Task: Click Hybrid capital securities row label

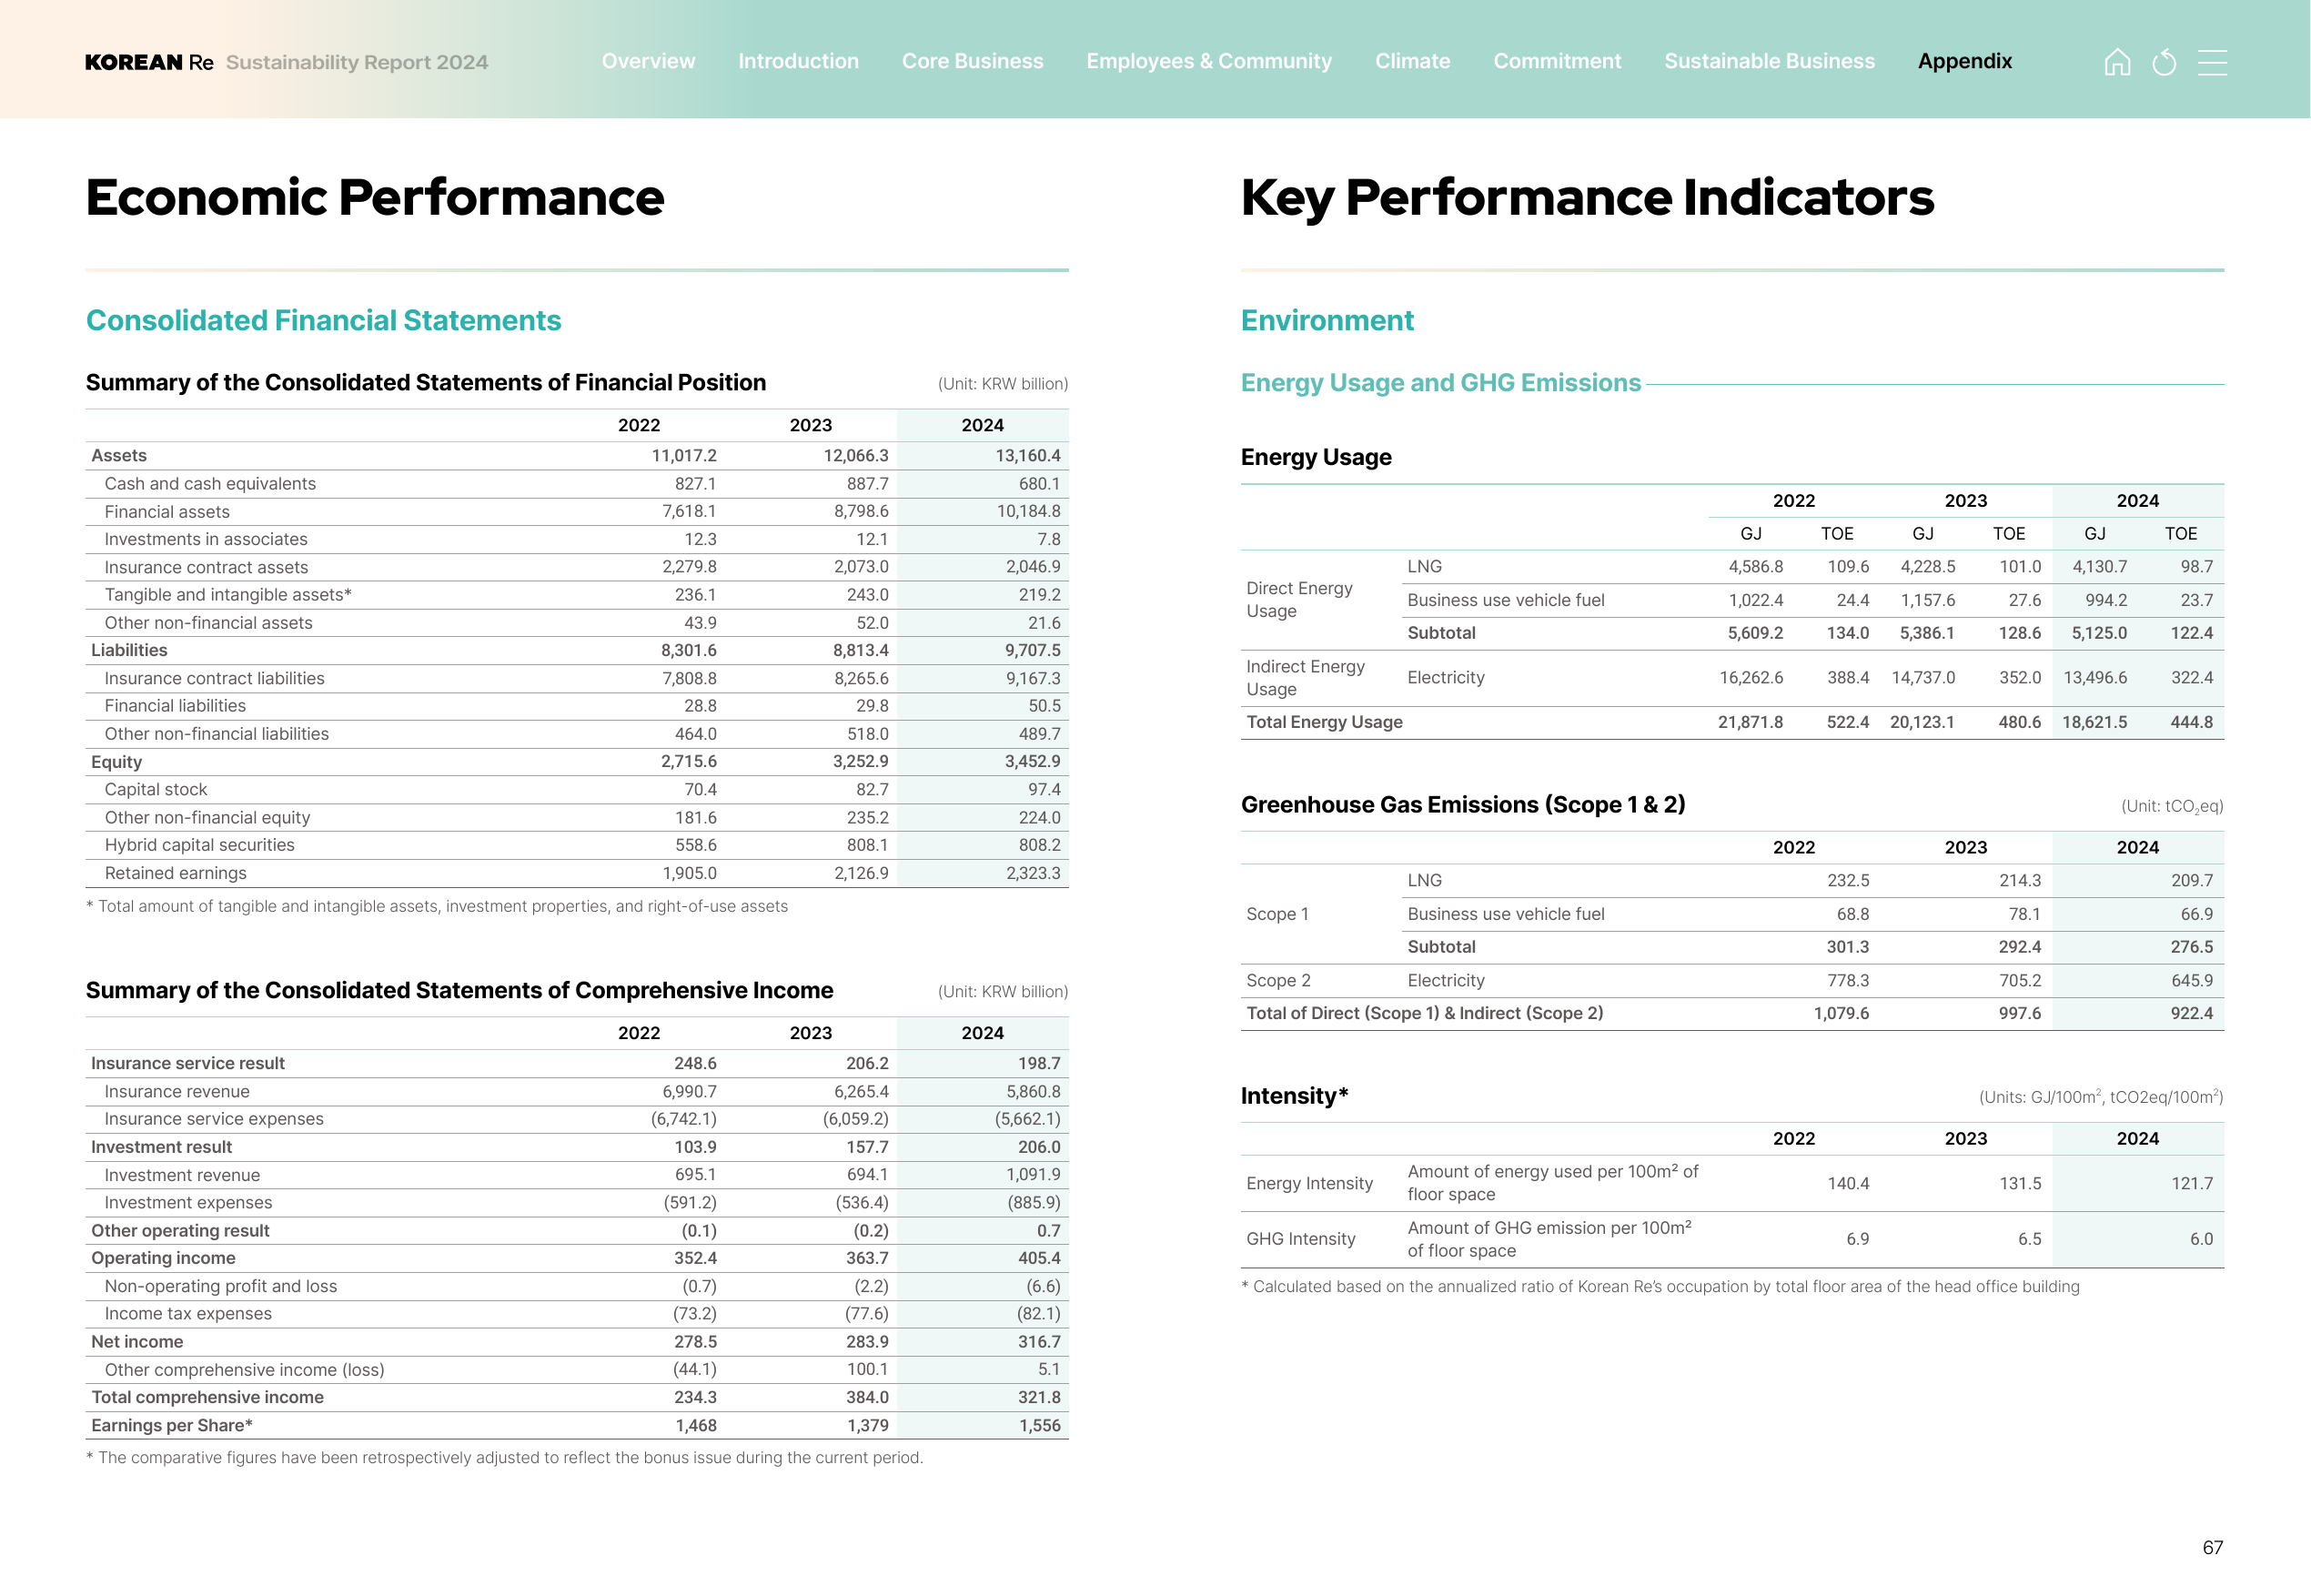Action: [x=199, y=845]
